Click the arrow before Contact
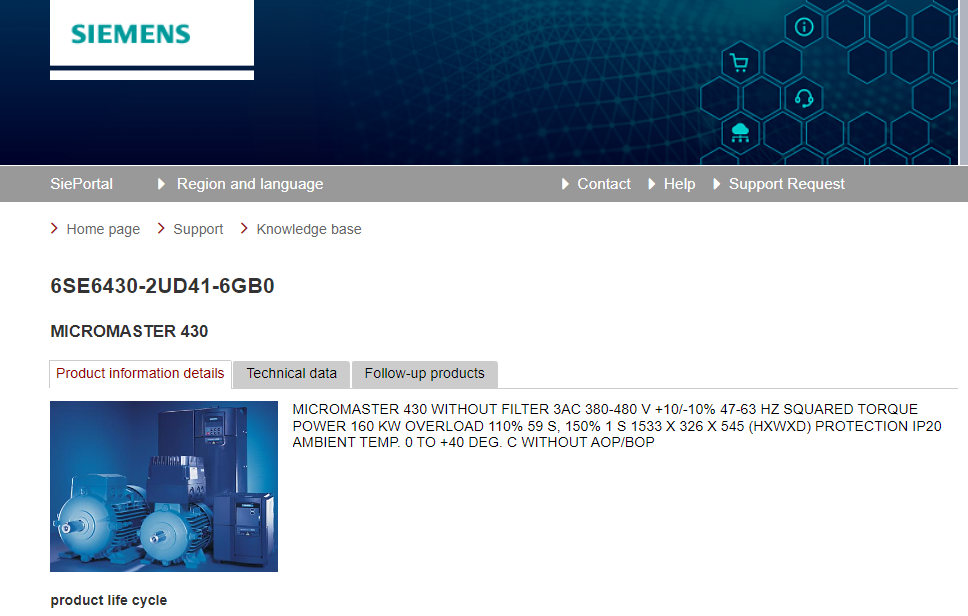The height and width of the screenshot is (616, 968). click(566, 184)
